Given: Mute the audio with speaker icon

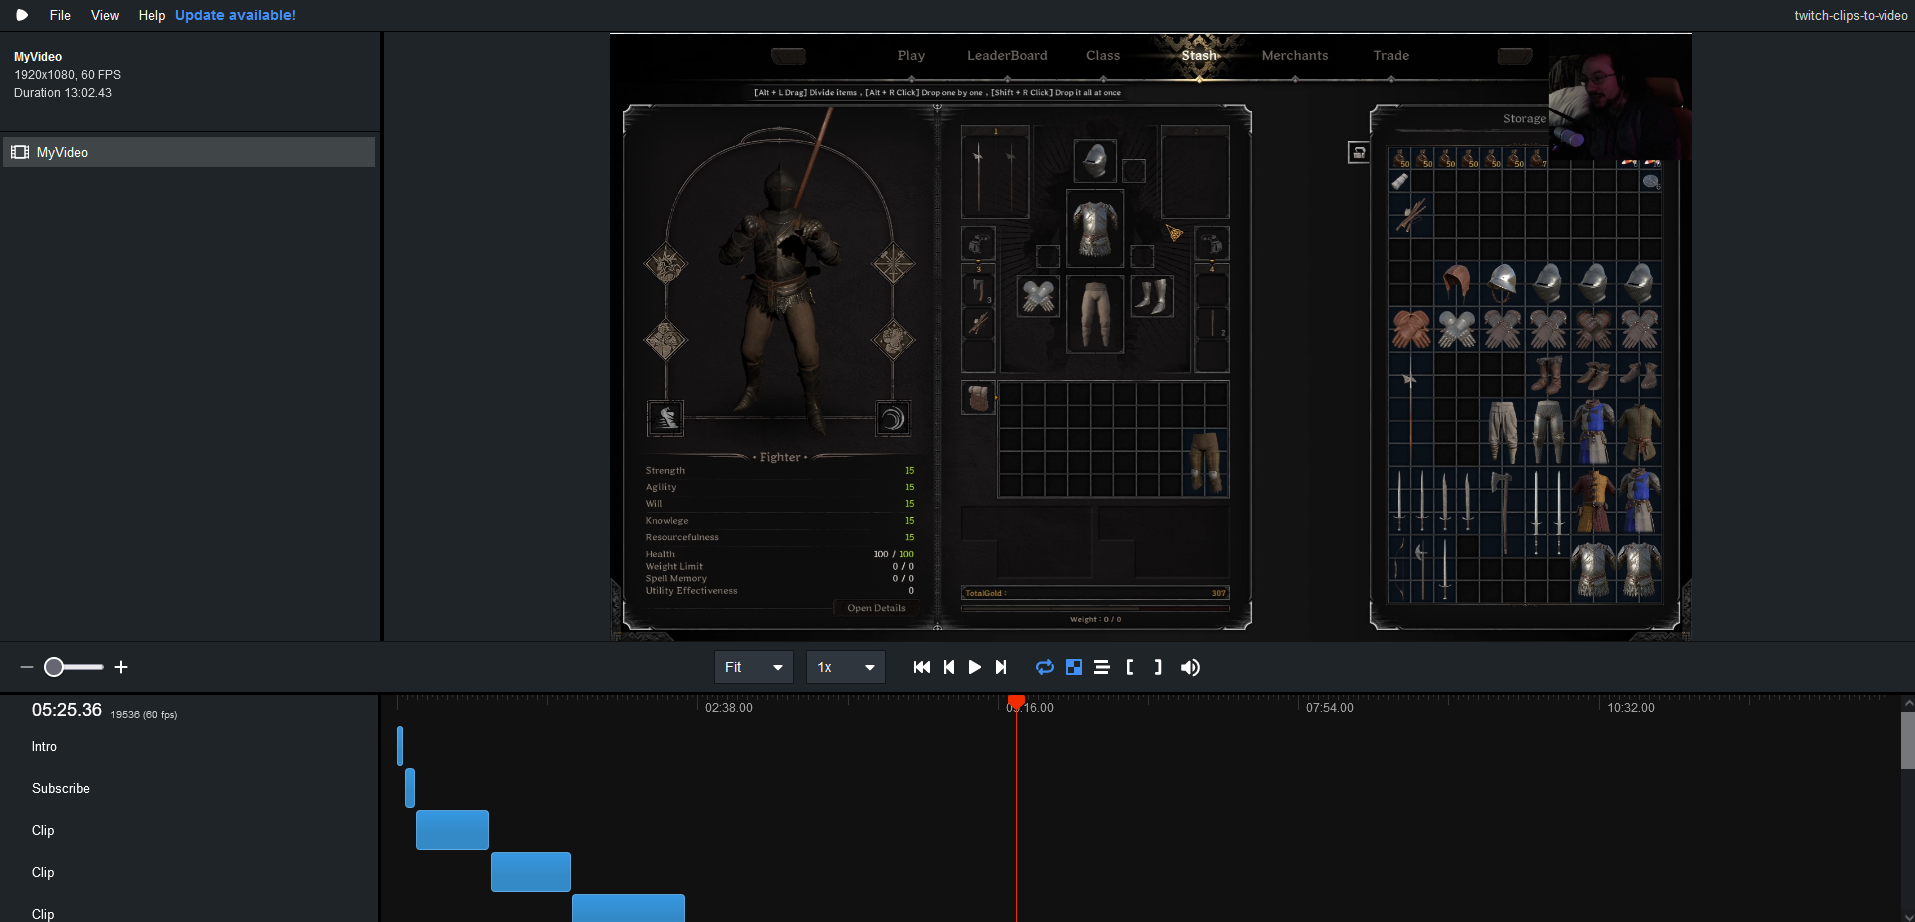Looking at the screenshot, I should pyautogui.click(x=1190, y=667).
